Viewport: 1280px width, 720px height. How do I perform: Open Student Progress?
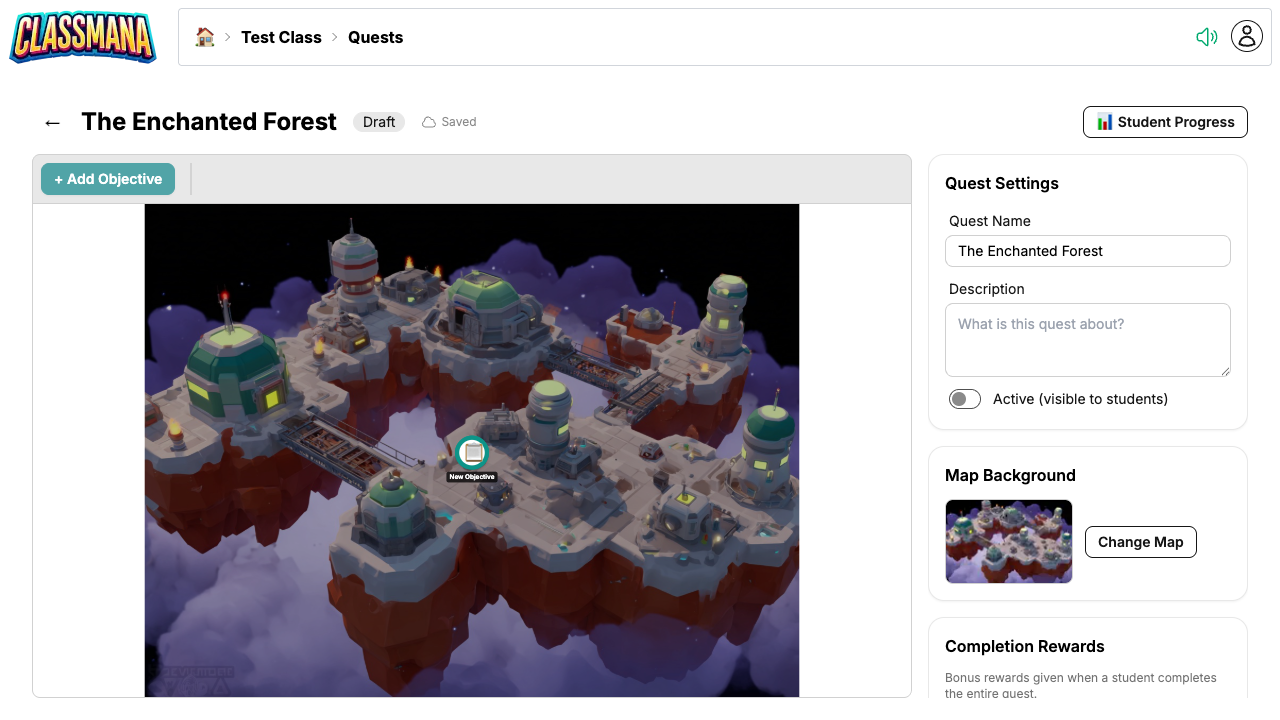[x=1165, y=122]
